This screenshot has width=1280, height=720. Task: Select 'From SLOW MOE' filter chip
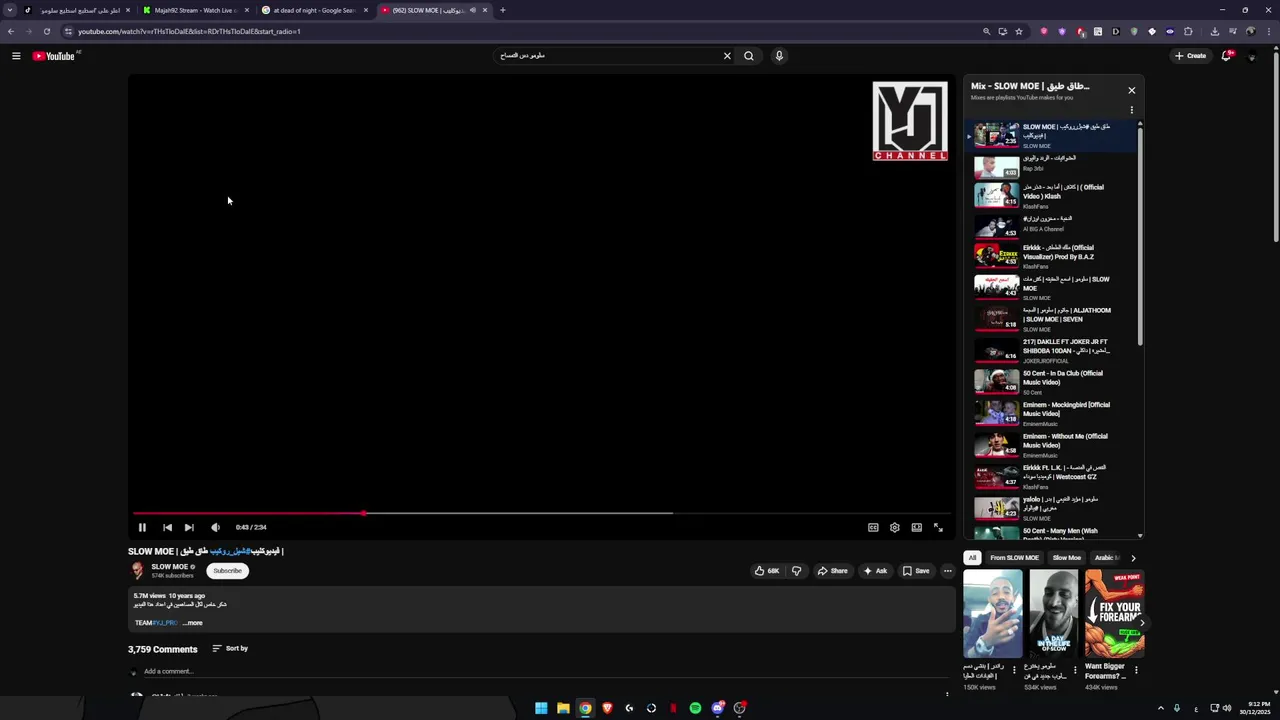coord(1014,558)
